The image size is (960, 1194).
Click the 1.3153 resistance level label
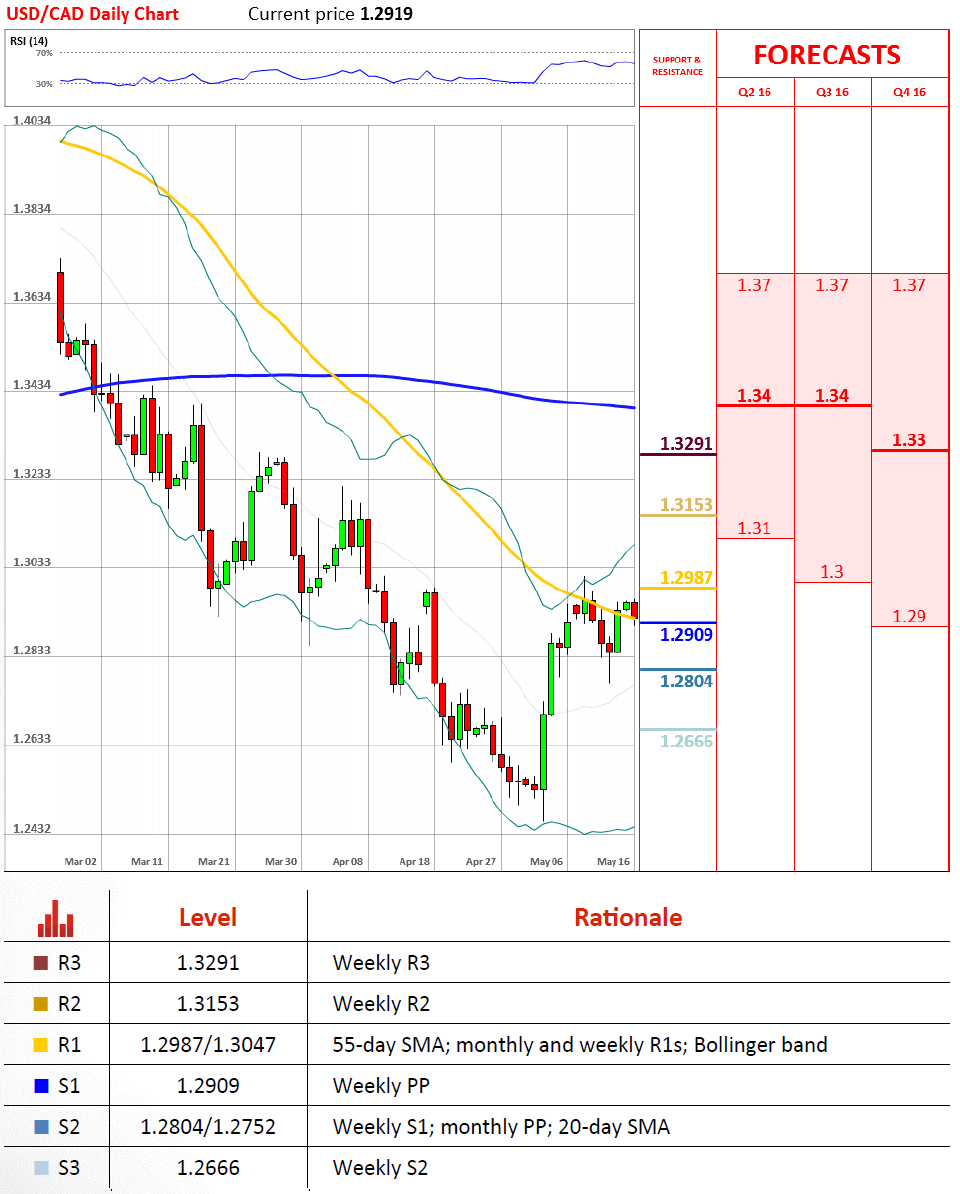click(686, 505)
